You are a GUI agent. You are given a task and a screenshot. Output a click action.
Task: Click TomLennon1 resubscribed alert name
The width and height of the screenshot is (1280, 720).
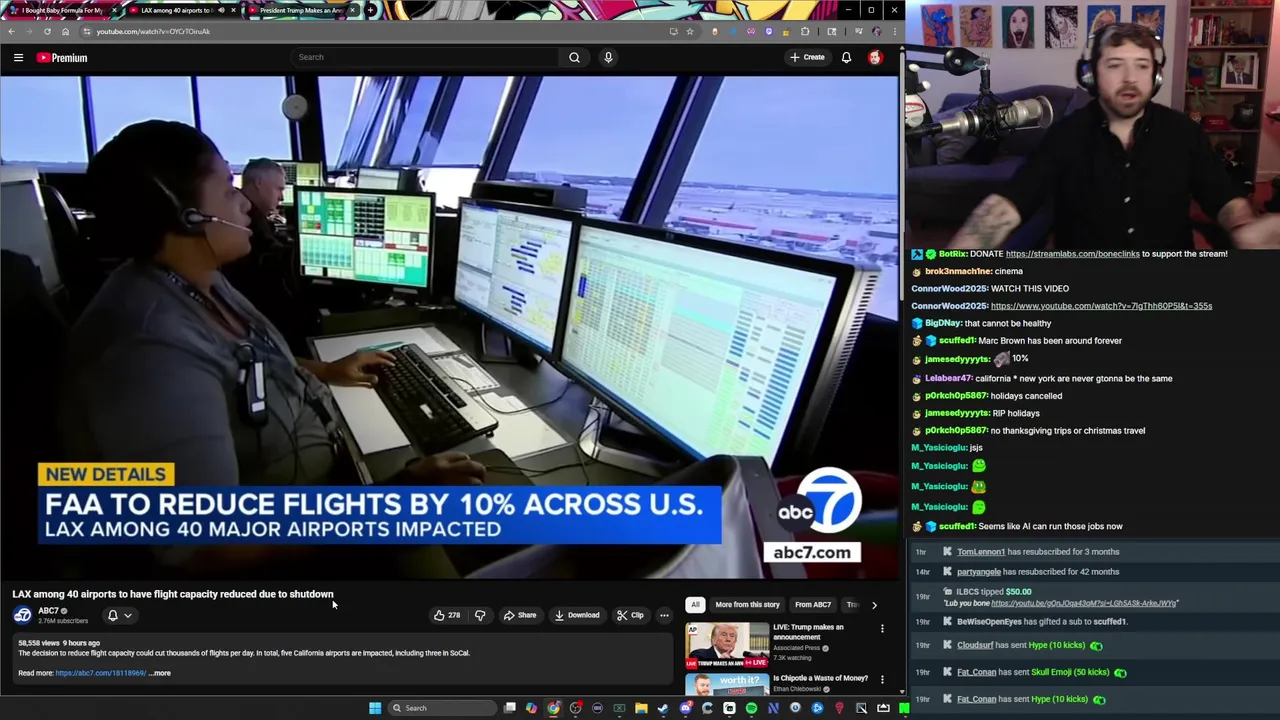[980, 552]
